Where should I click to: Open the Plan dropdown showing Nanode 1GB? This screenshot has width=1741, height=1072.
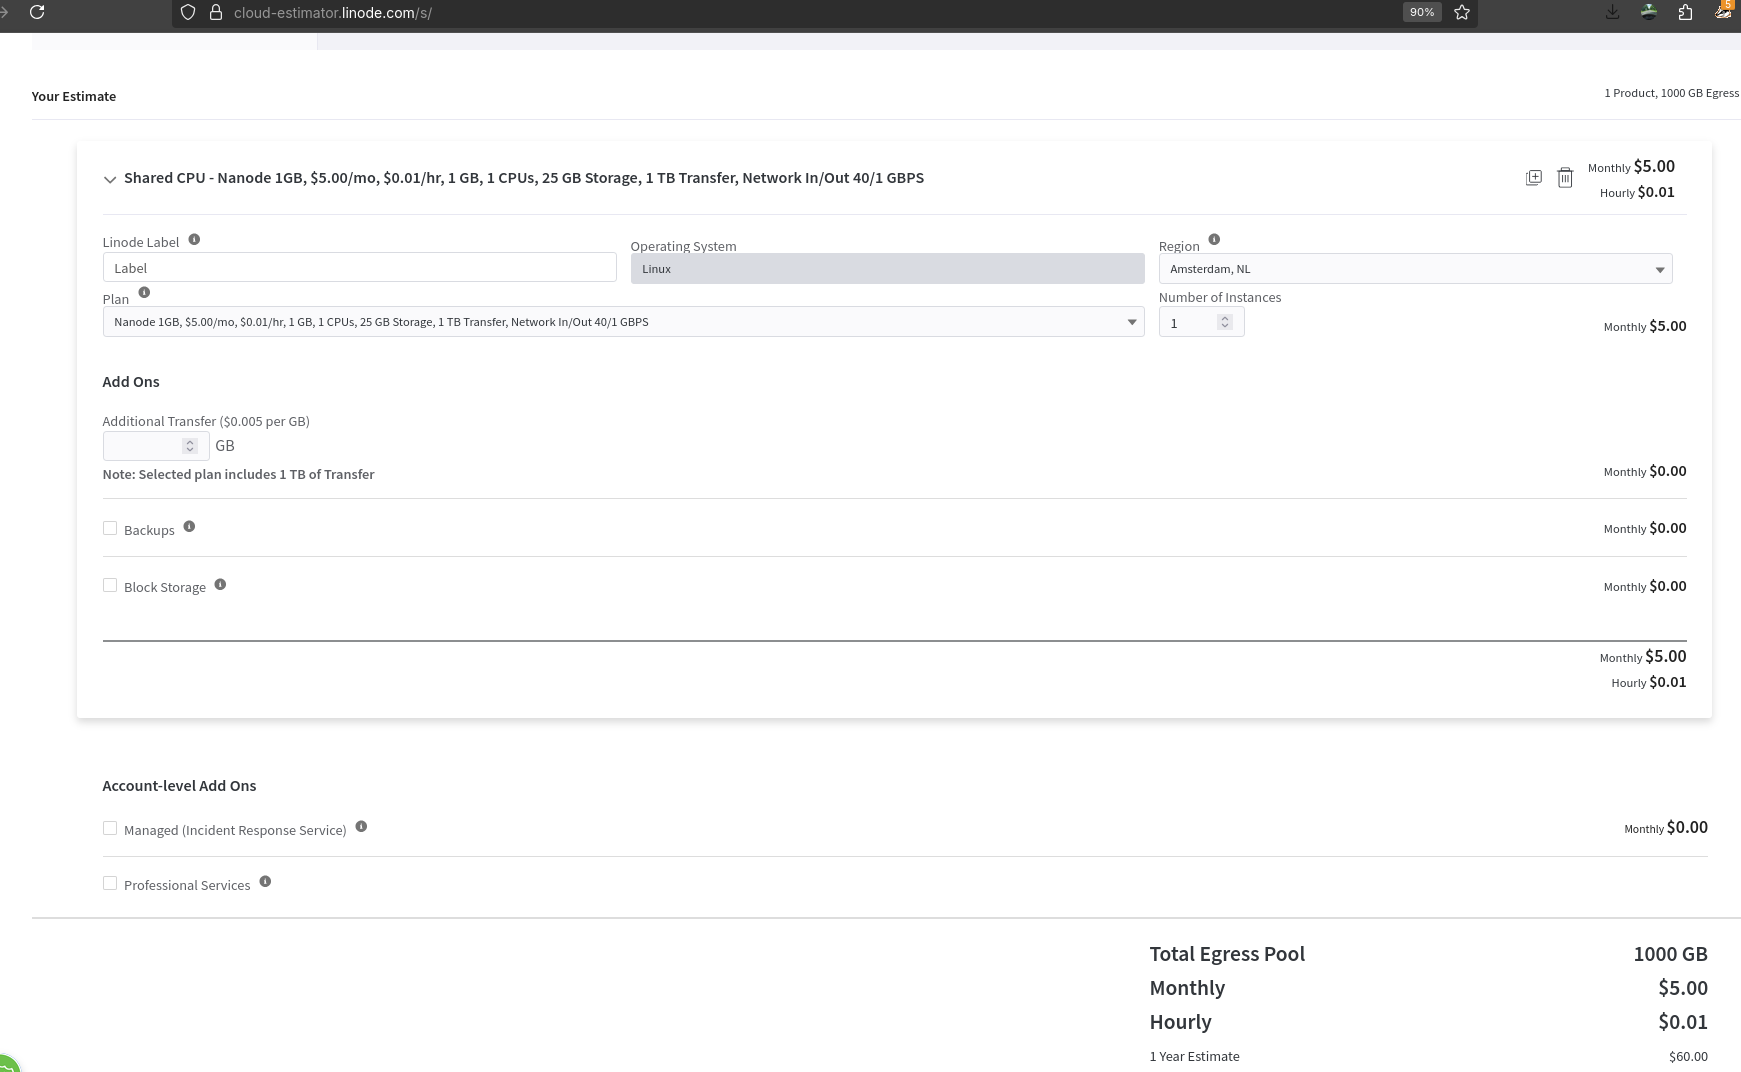coord(622,322)
